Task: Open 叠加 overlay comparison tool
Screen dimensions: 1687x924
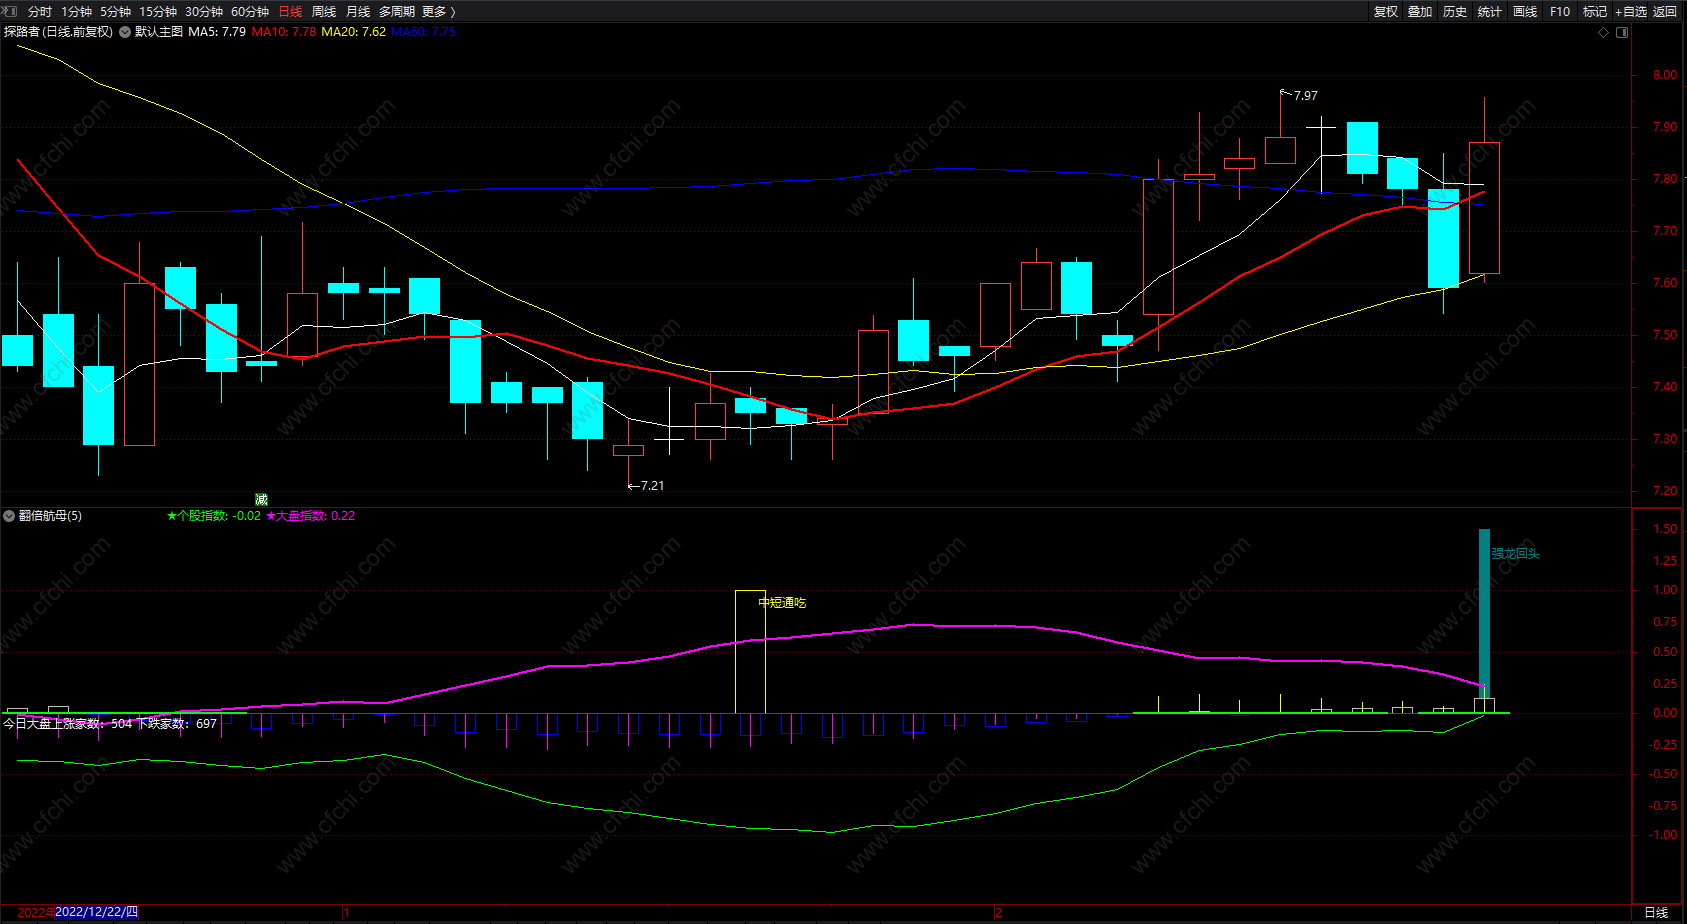Action: (1420, 11)
